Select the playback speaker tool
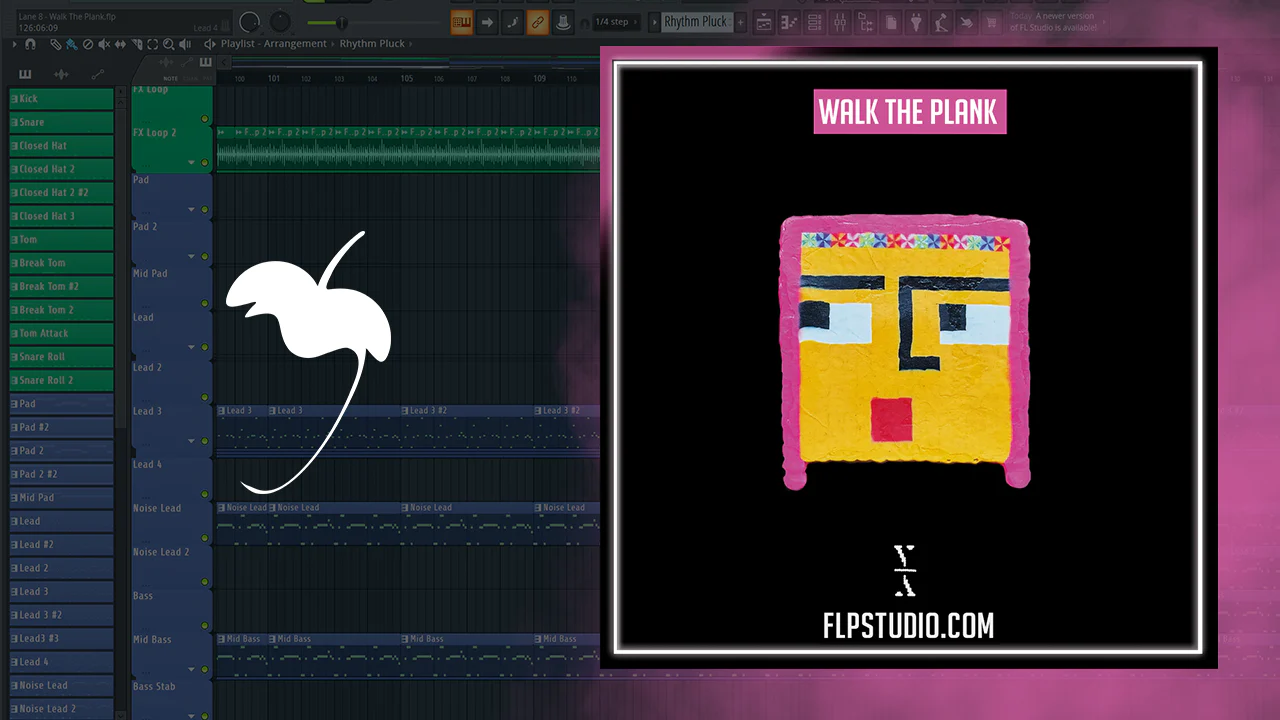Screen dimensions: 1280x720 click(x=184, y=44)
